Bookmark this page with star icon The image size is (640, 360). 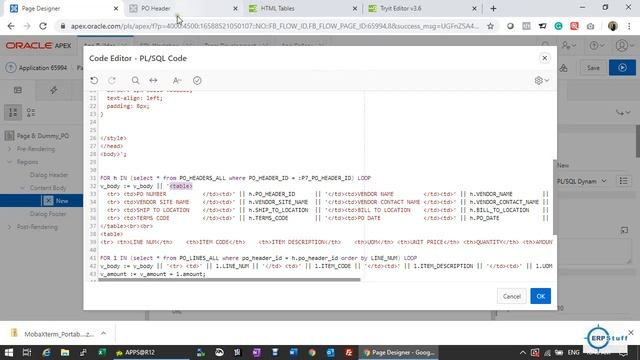[490, 26]
